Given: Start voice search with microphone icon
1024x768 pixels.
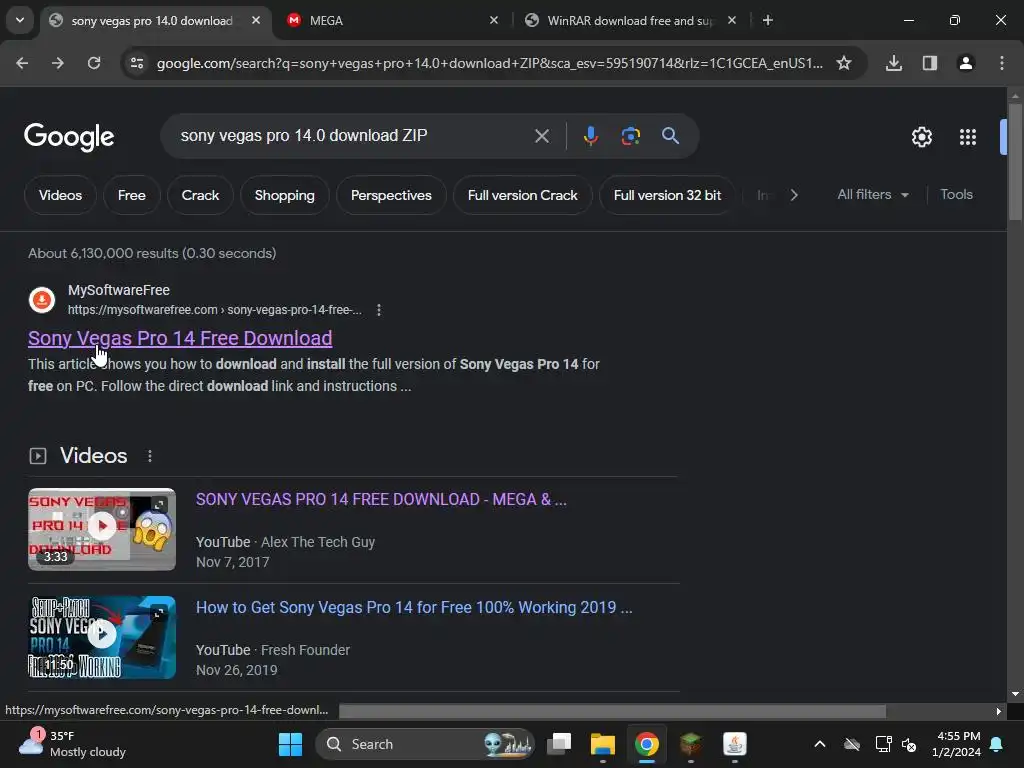Looking at the screenshot, I should [x=590, y=136].
